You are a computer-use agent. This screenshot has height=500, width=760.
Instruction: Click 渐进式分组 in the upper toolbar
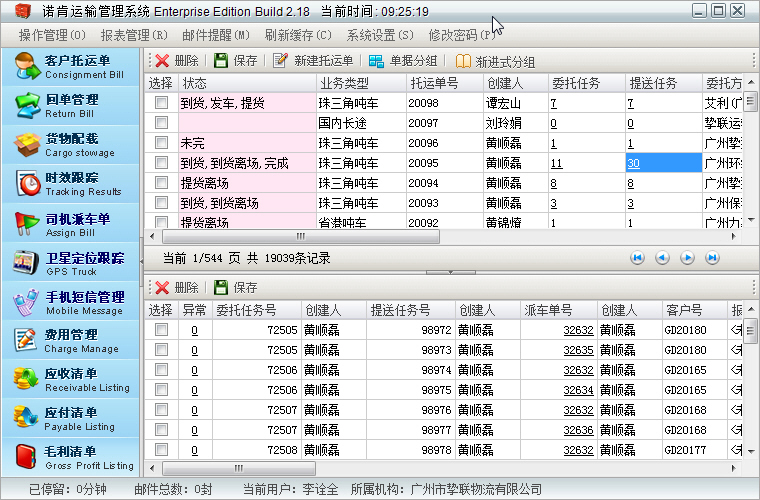click(495, 61)
